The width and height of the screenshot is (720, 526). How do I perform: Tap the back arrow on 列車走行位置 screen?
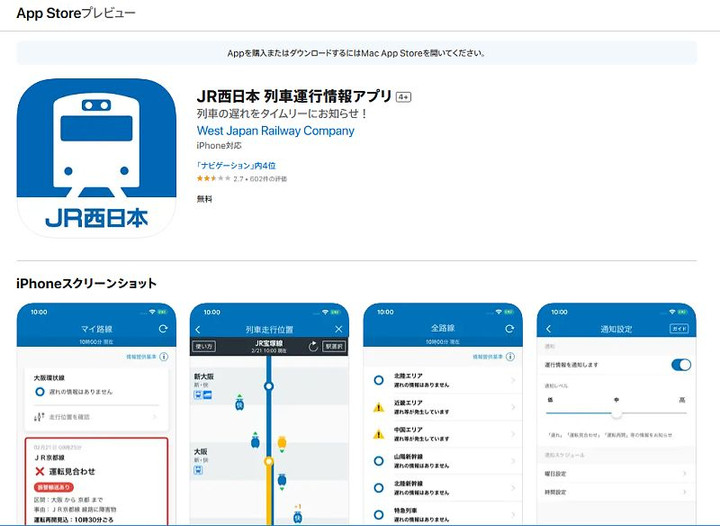198,329
